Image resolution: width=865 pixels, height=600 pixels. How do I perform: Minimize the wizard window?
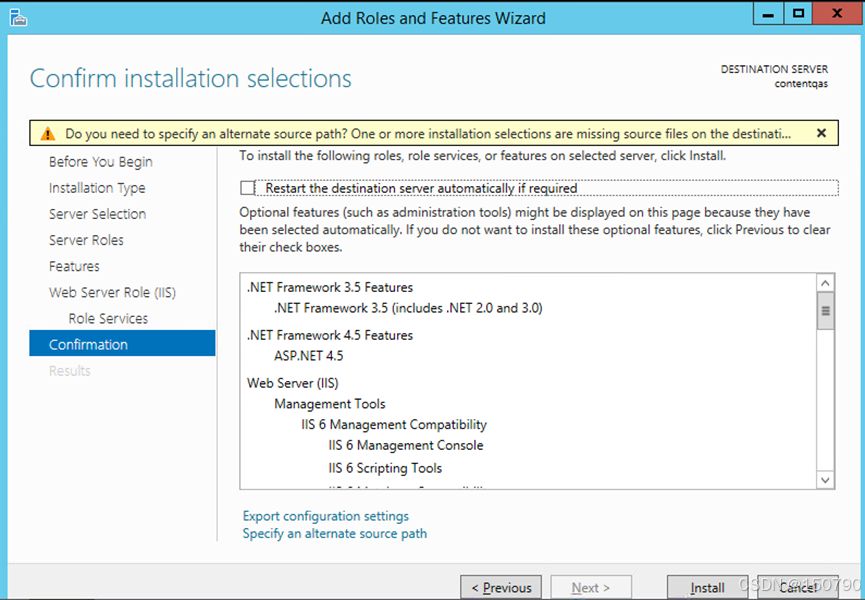[x=768, y=14]
